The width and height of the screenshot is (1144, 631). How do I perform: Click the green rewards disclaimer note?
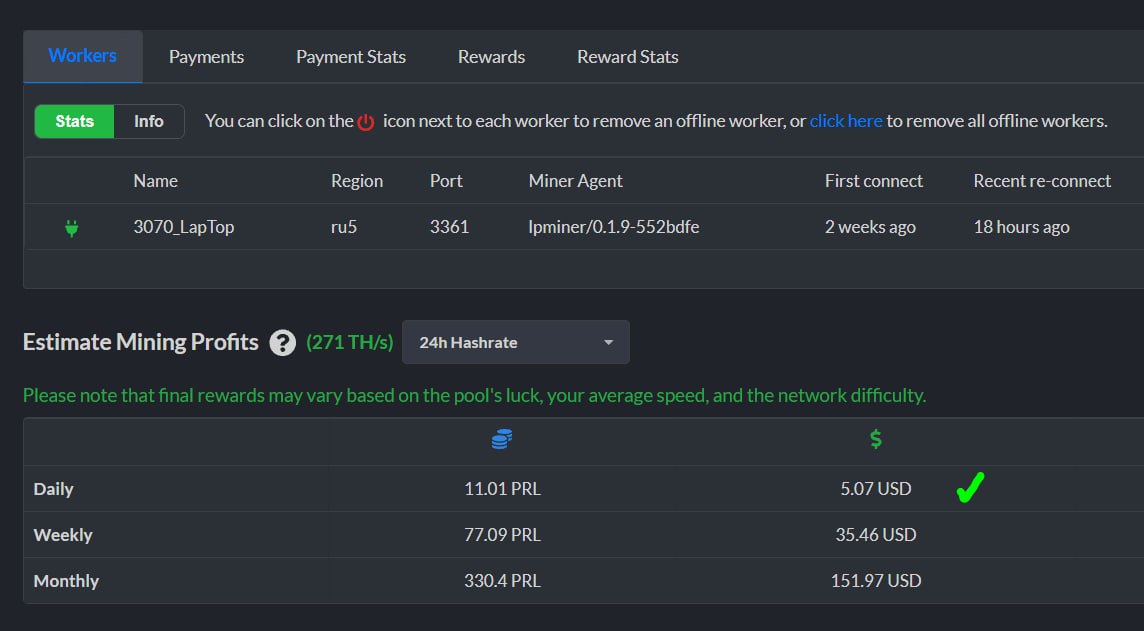pos(474,395)
